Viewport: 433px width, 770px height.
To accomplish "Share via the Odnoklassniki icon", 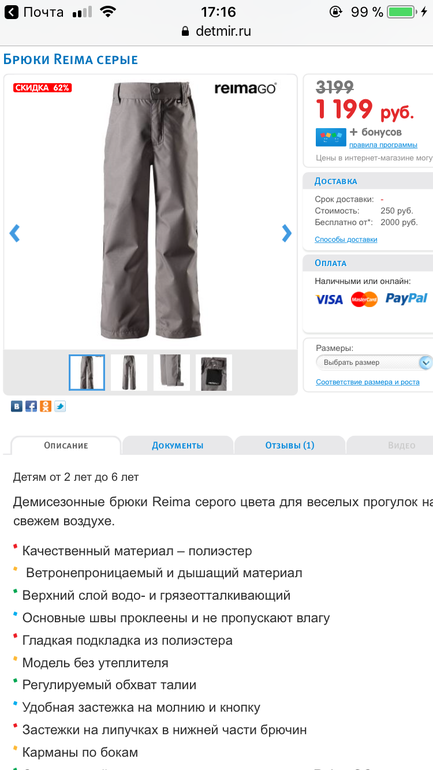I will 46,406.
